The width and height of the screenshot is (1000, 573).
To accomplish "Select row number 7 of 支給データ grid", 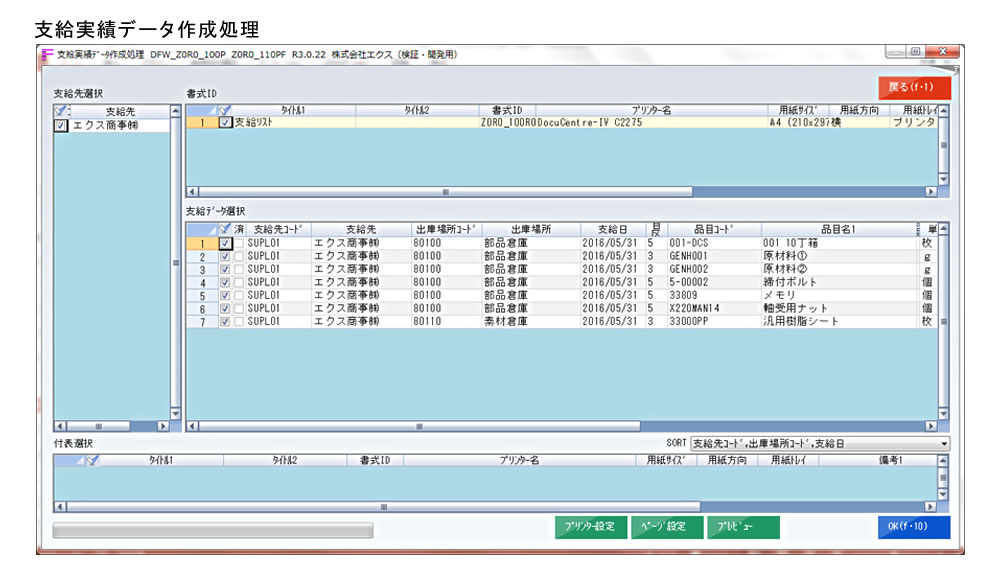I will 202,322.
